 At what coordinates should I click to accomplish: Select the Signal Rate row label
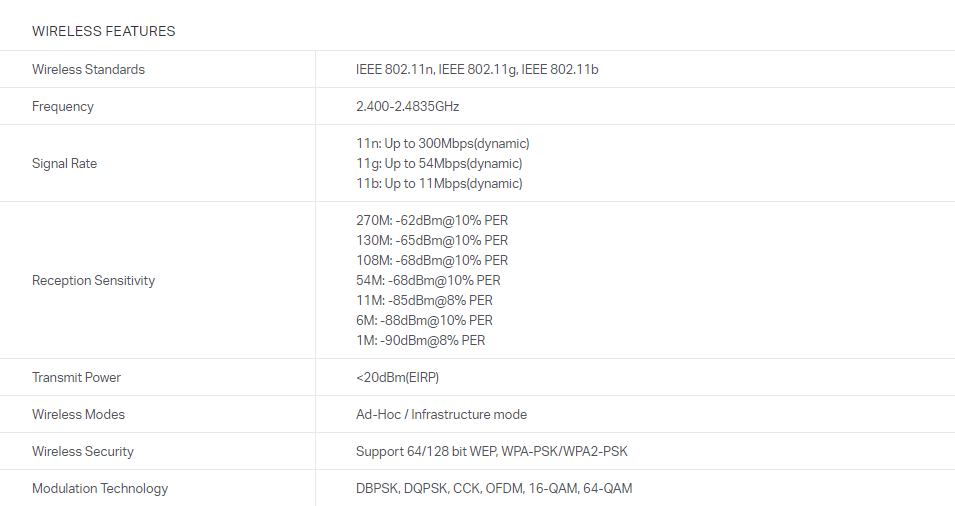(64, 163)
